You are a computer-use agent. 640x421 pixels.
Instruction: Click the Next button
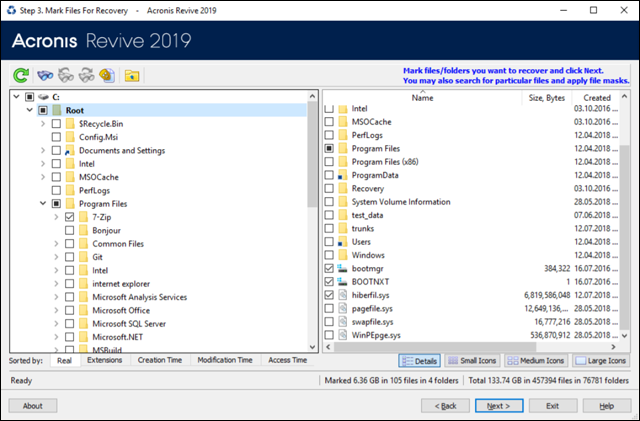click(x=499, y=405)
